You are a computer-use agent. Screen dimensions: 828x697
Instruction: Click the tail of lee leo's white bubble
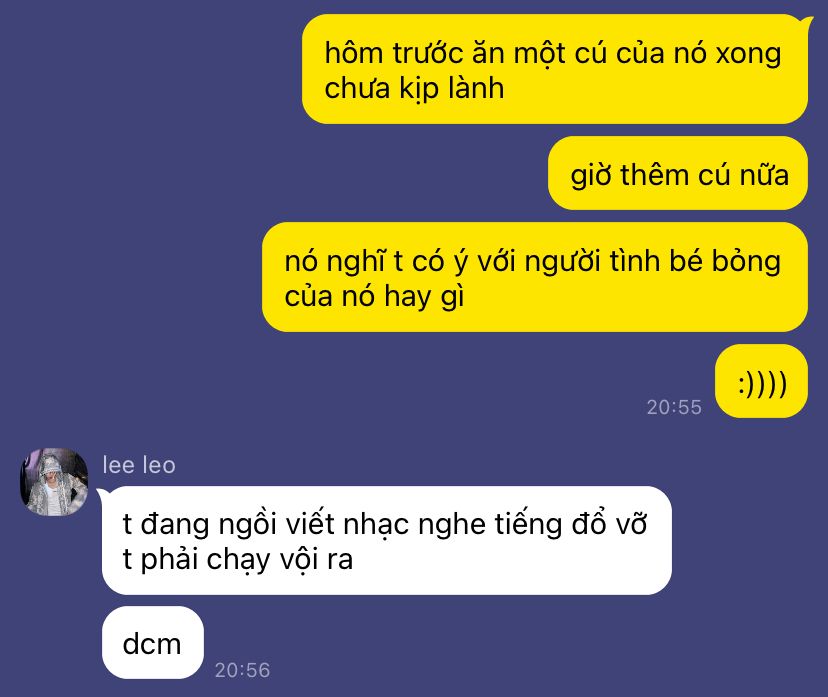[x=102, y=493]
